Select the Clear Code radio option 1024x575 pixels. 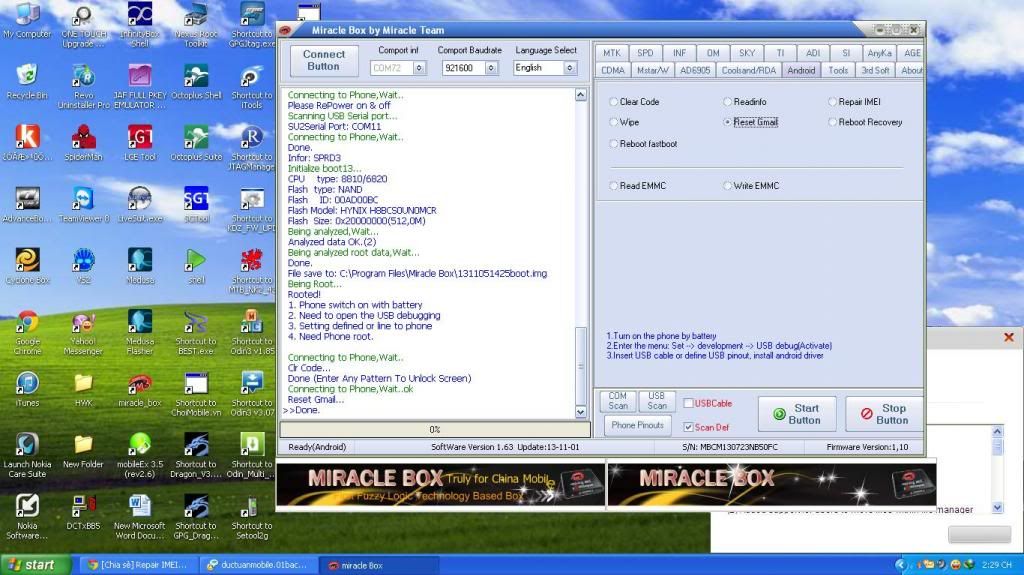tap(614, 102)
